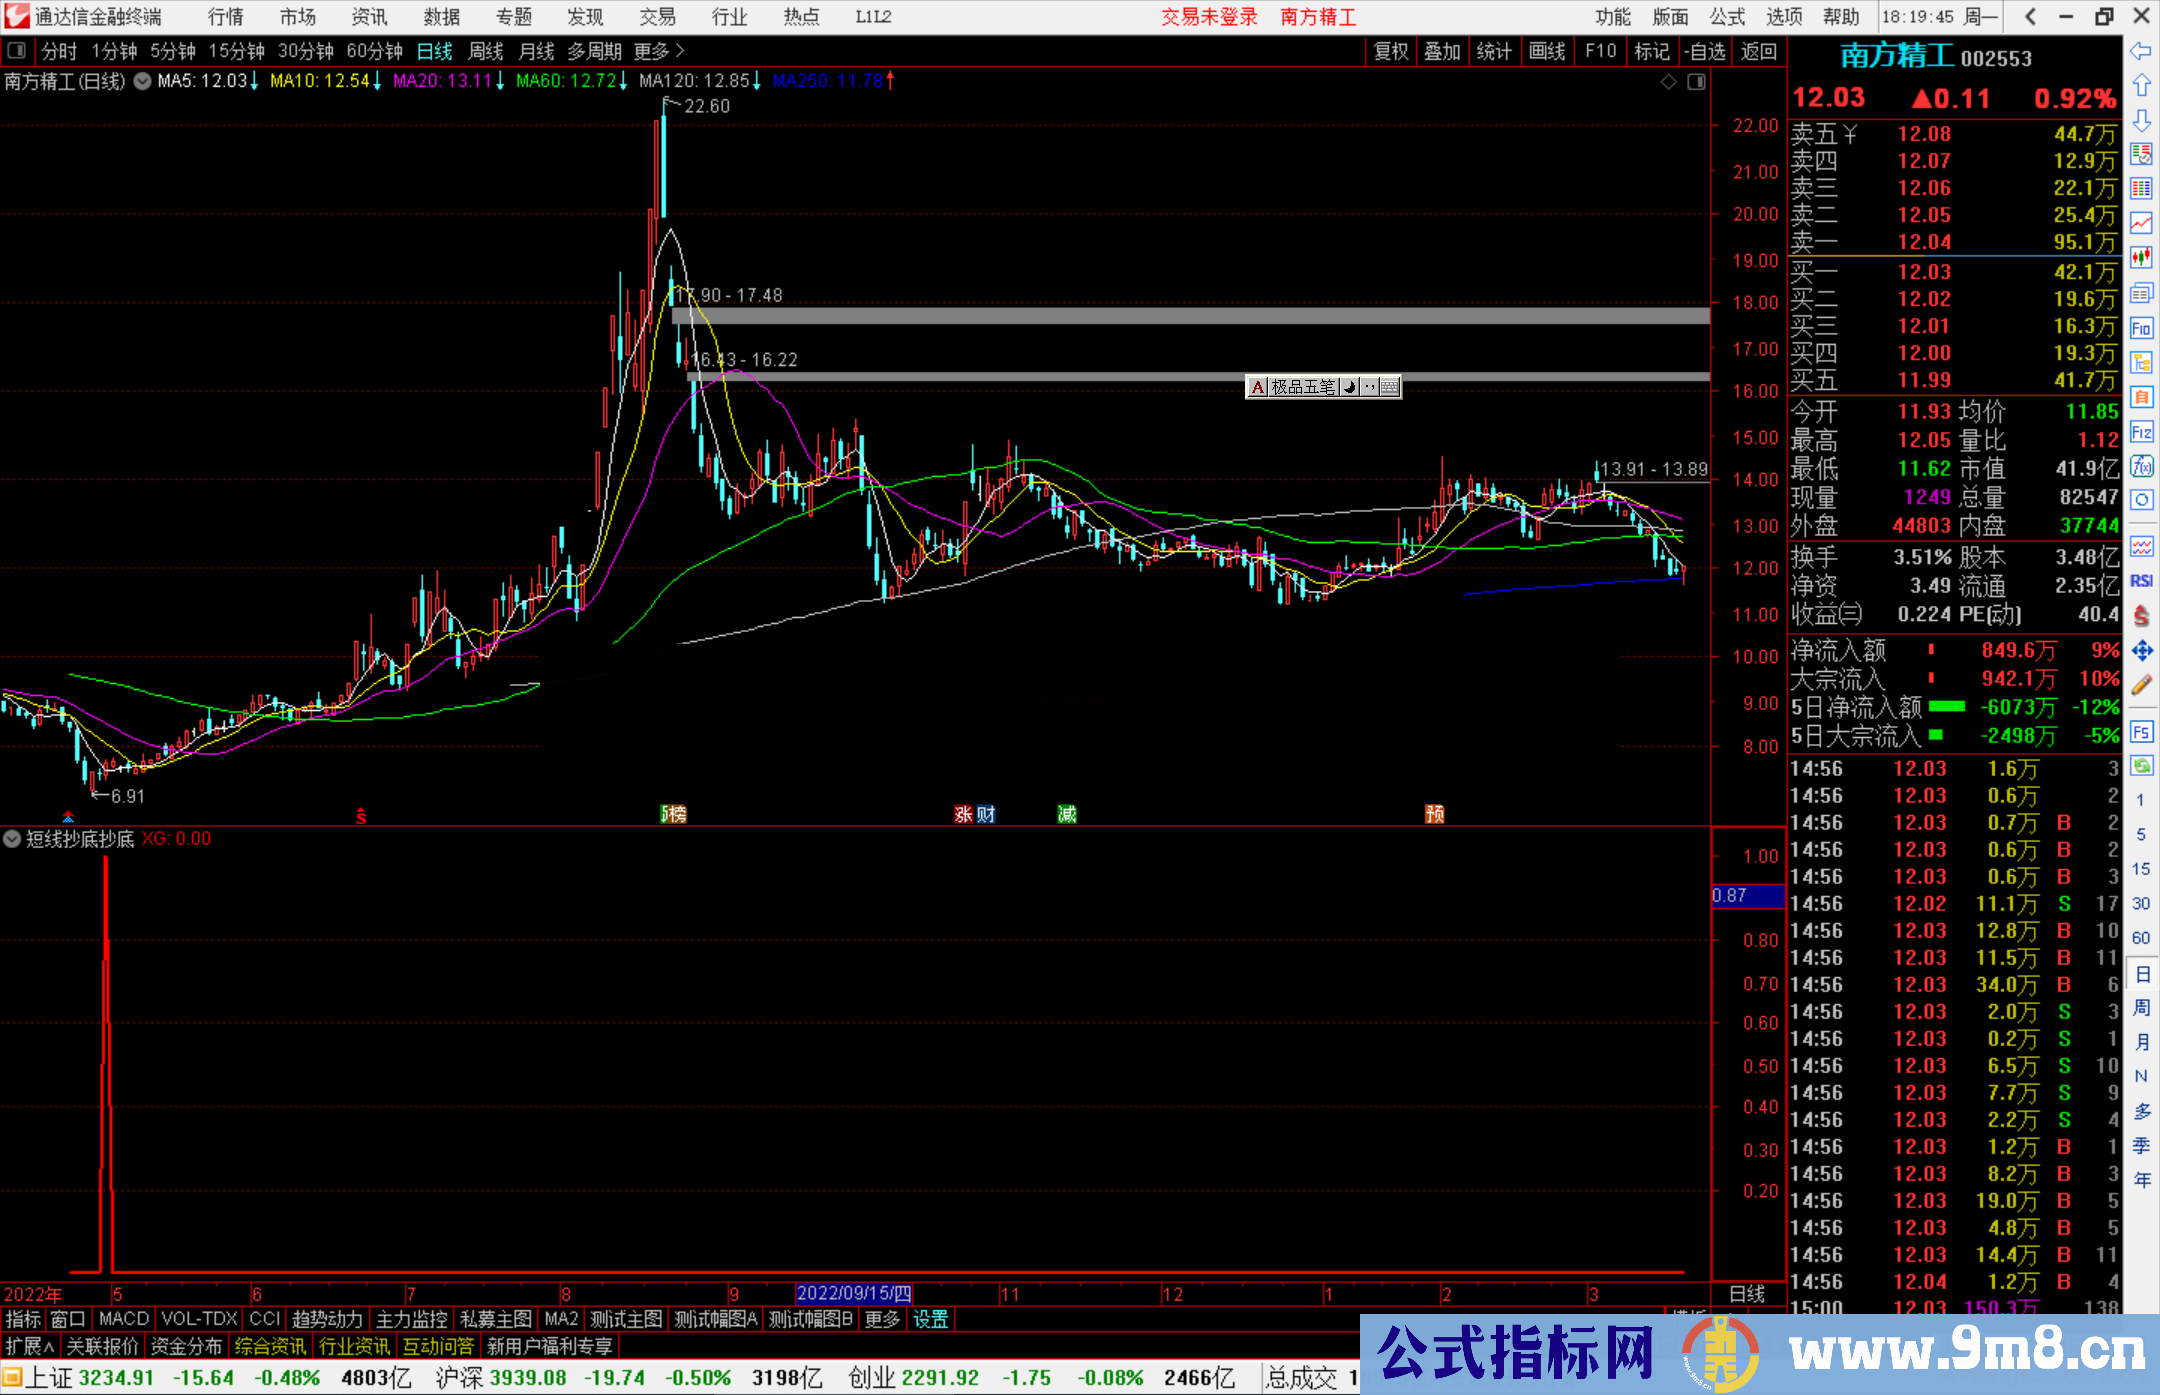The image size is (2160, 1395).
Task: Click the gray 17.90-17.48 gap band
Action: coord(1190,316)
